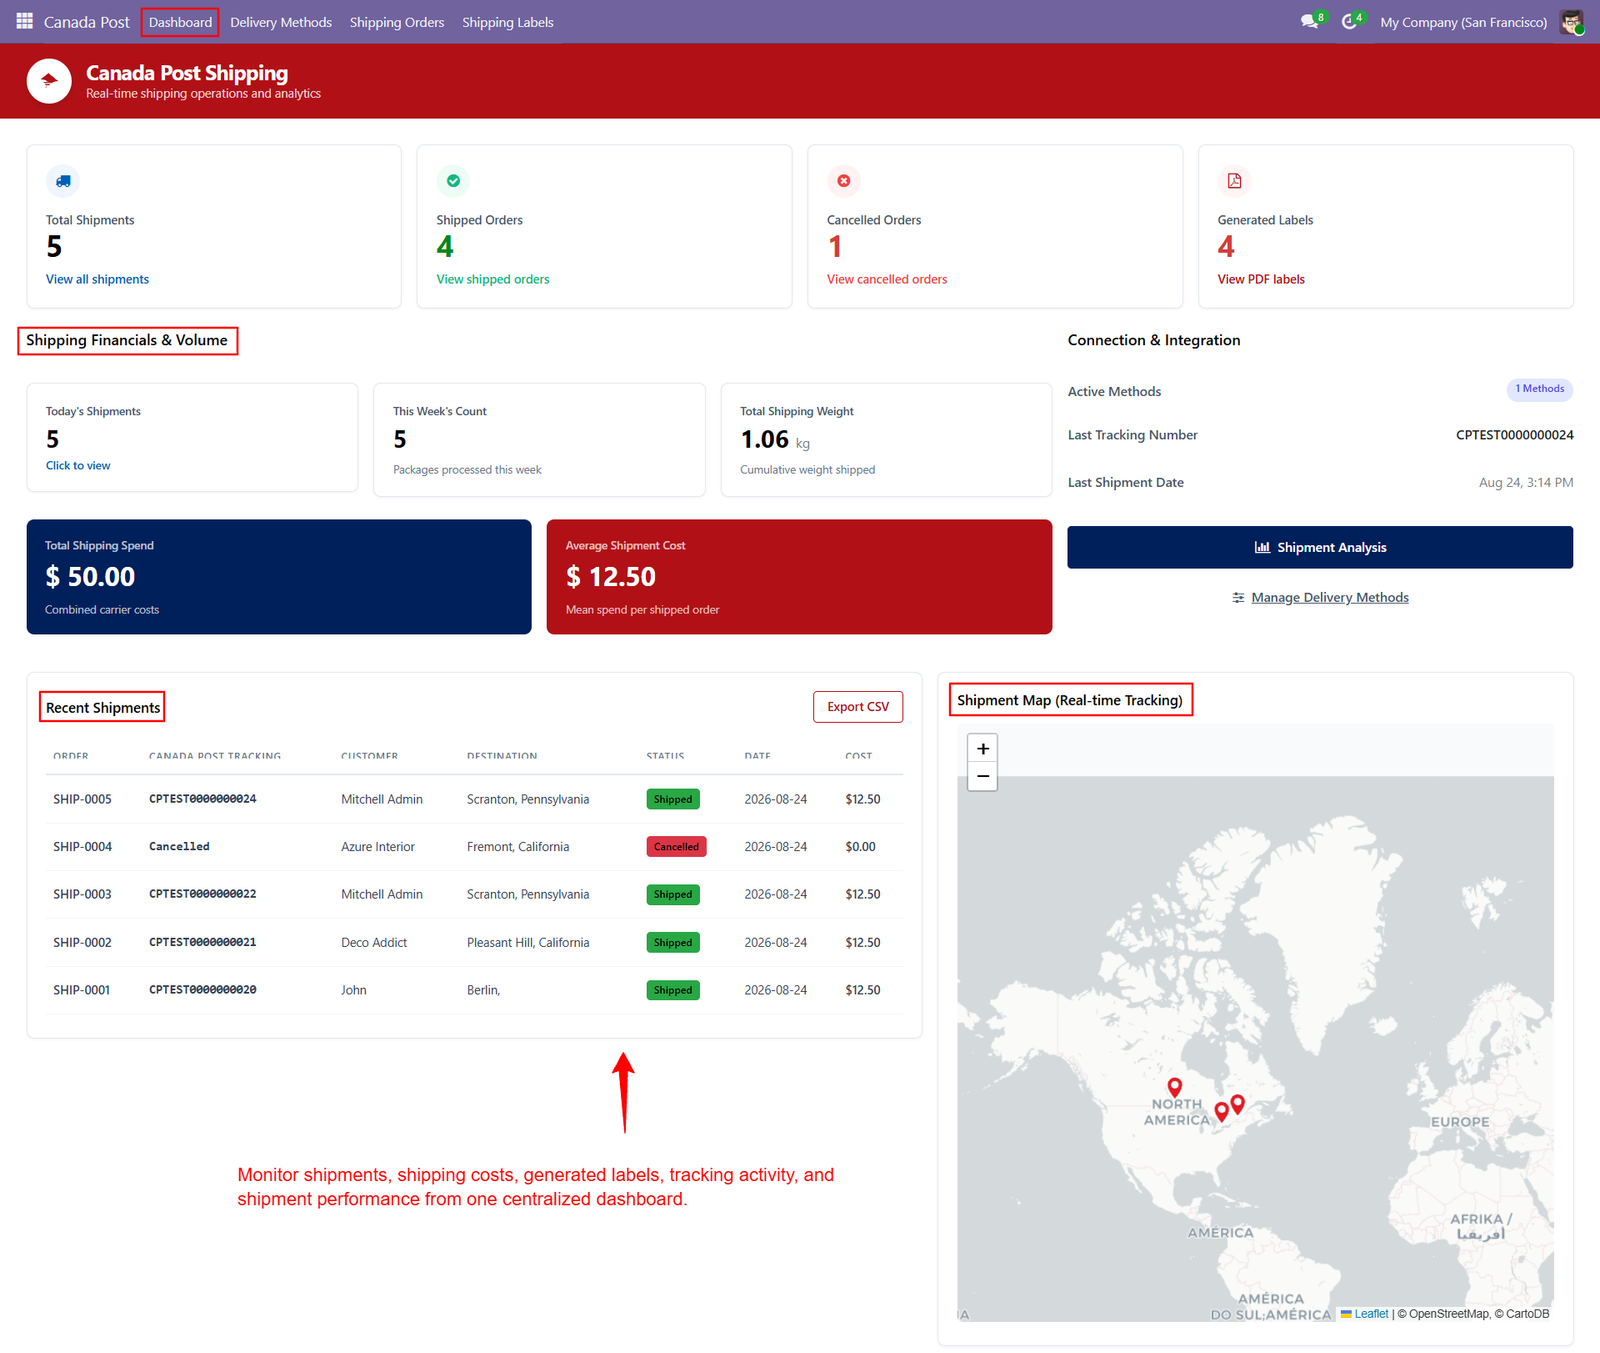Screen dimensions: 1600x1353
Task: Click order SHIP-0003 in Recent Shipments
Action: pos(82,894)
